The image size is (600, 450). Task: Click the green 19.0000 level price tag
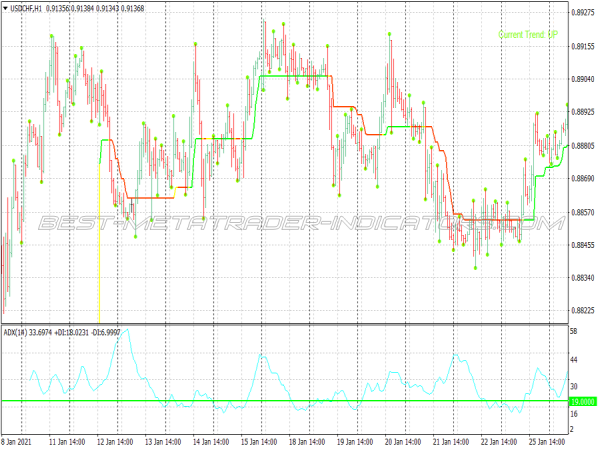pos(582,401)
